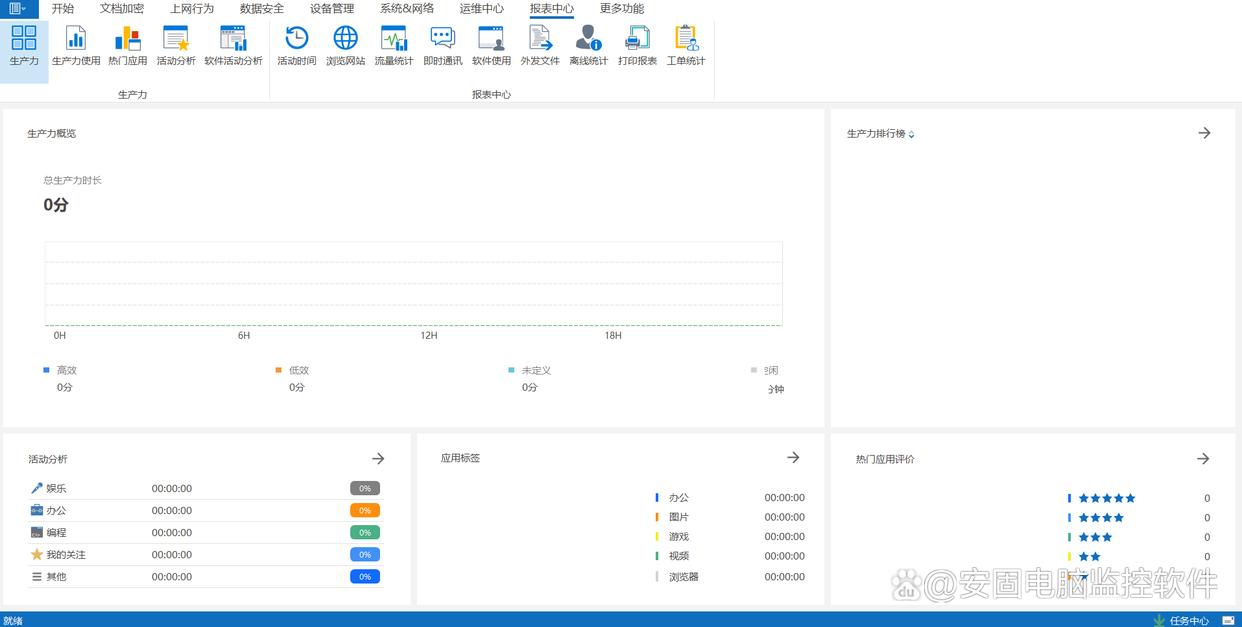Expand the 生产力排行榜 sort dropdown arrow
The height and width of the screenshot is (627, 1242).
coord(911,134)
